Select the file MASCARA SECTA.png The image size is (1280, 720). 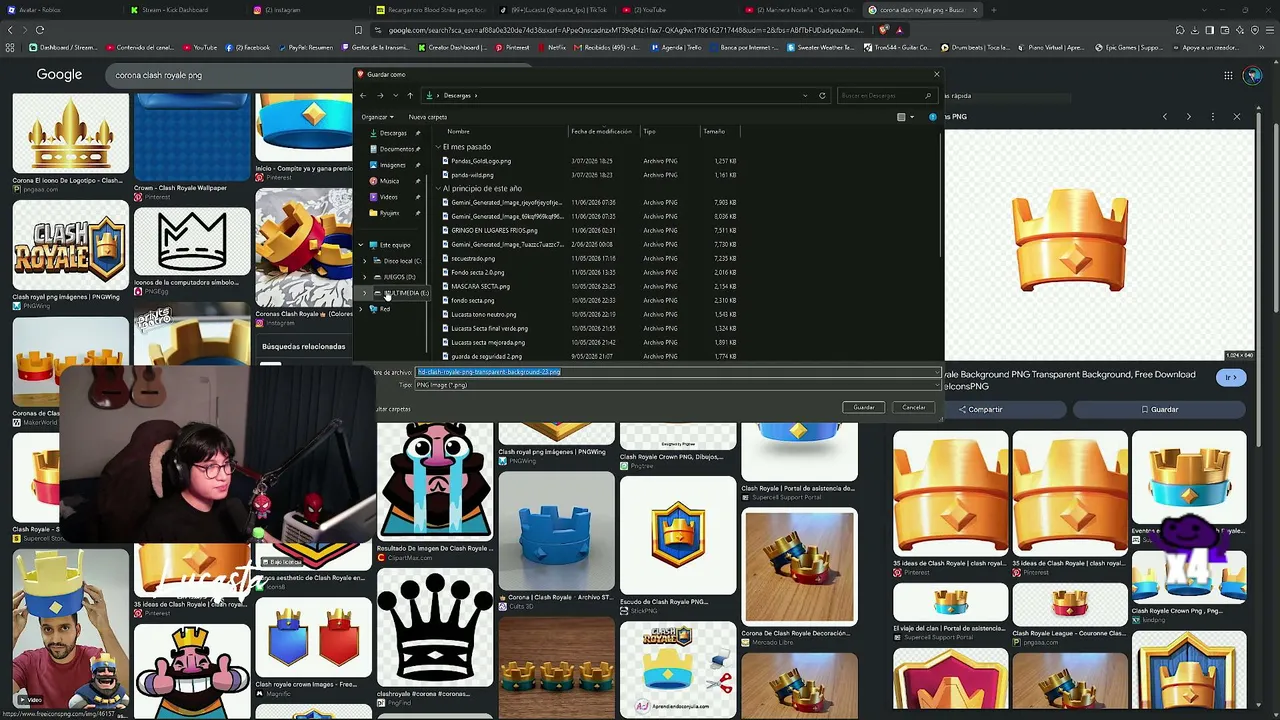tap(480, 286)
